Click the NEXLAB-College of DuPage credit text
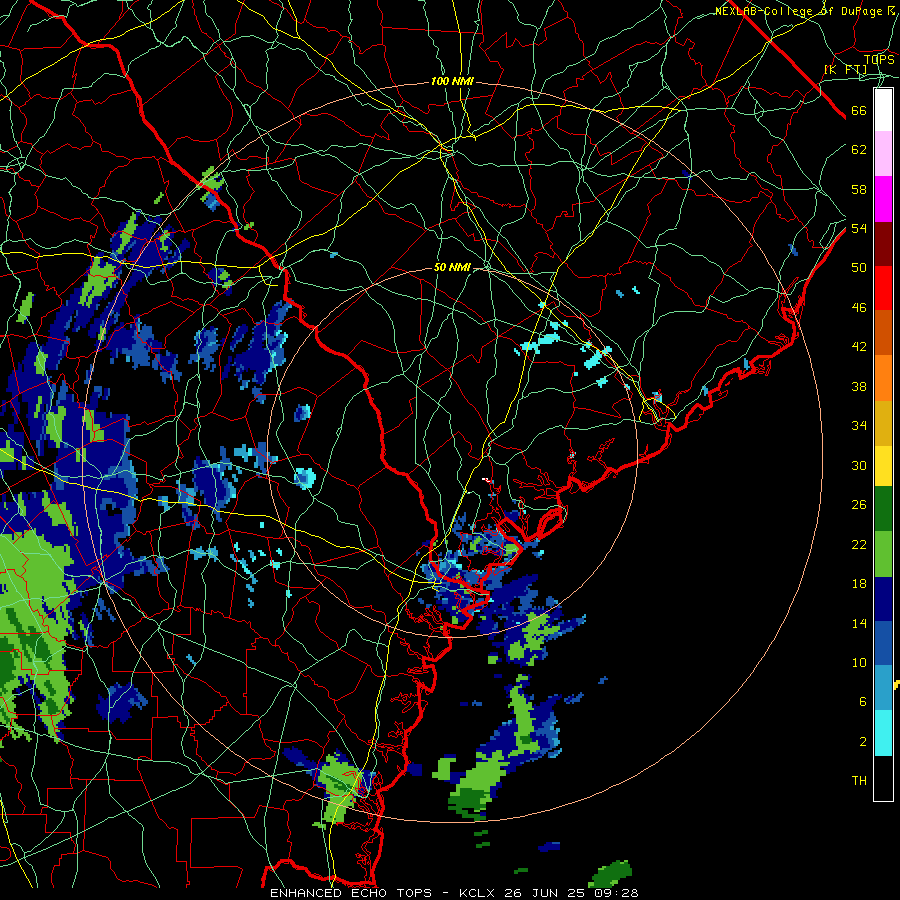Screen dimensions: 900x900 click(x=805, y=11)
